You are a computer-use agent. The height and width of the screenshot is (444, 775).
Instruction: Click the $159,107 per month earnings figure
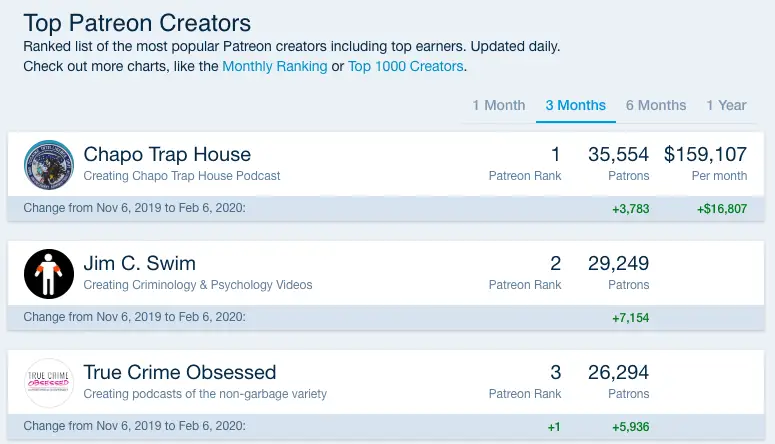pos(705,154)
